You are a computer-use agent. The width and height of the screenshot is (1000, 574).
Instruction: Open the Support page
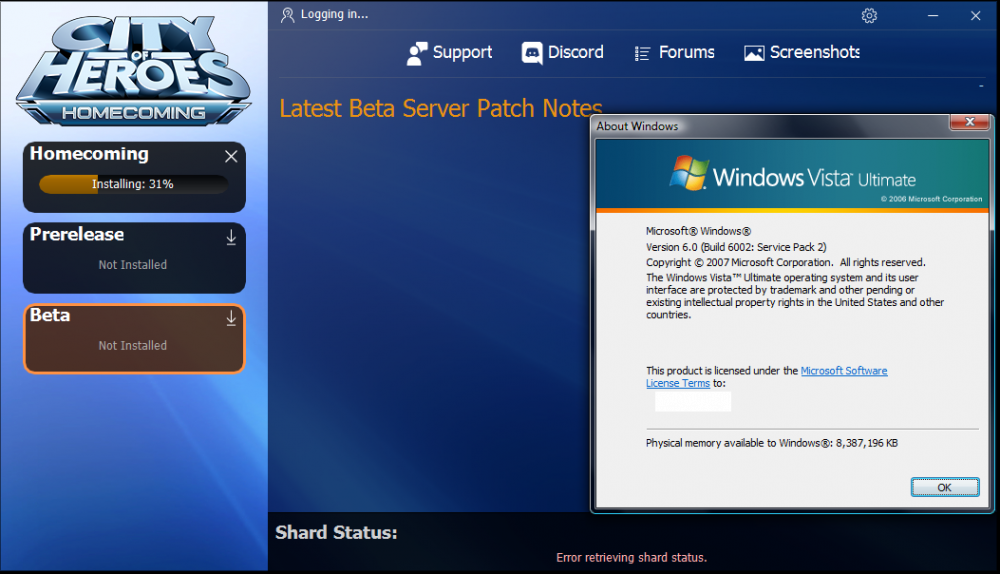pyautogui.click(x=449, y=53)
